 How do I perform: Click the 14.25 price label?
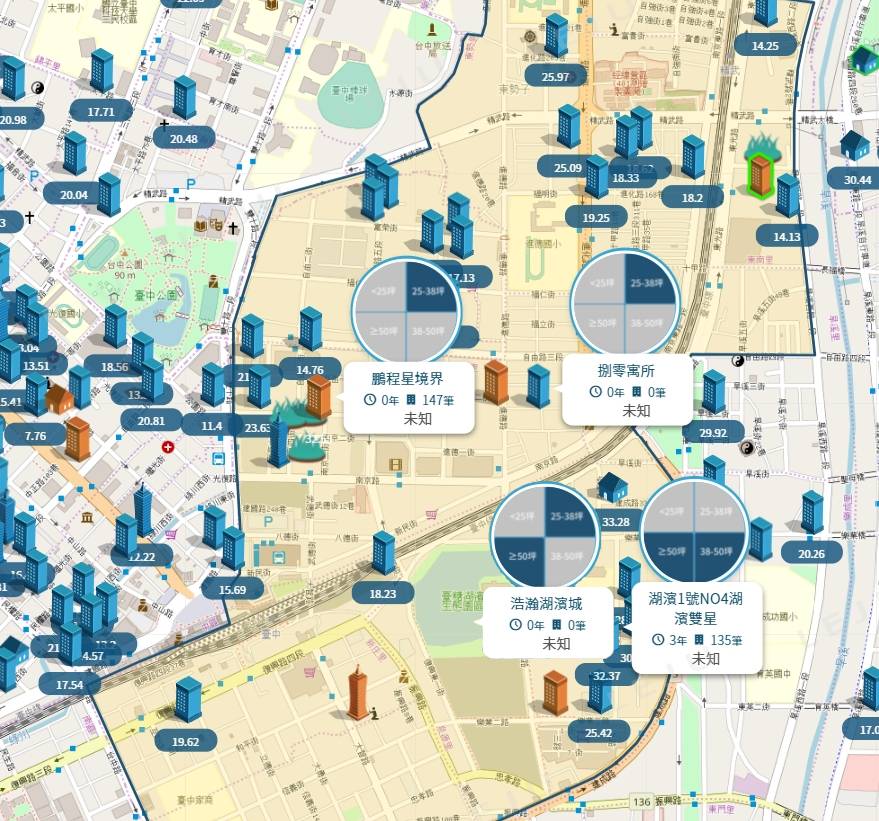pos(765,45)
